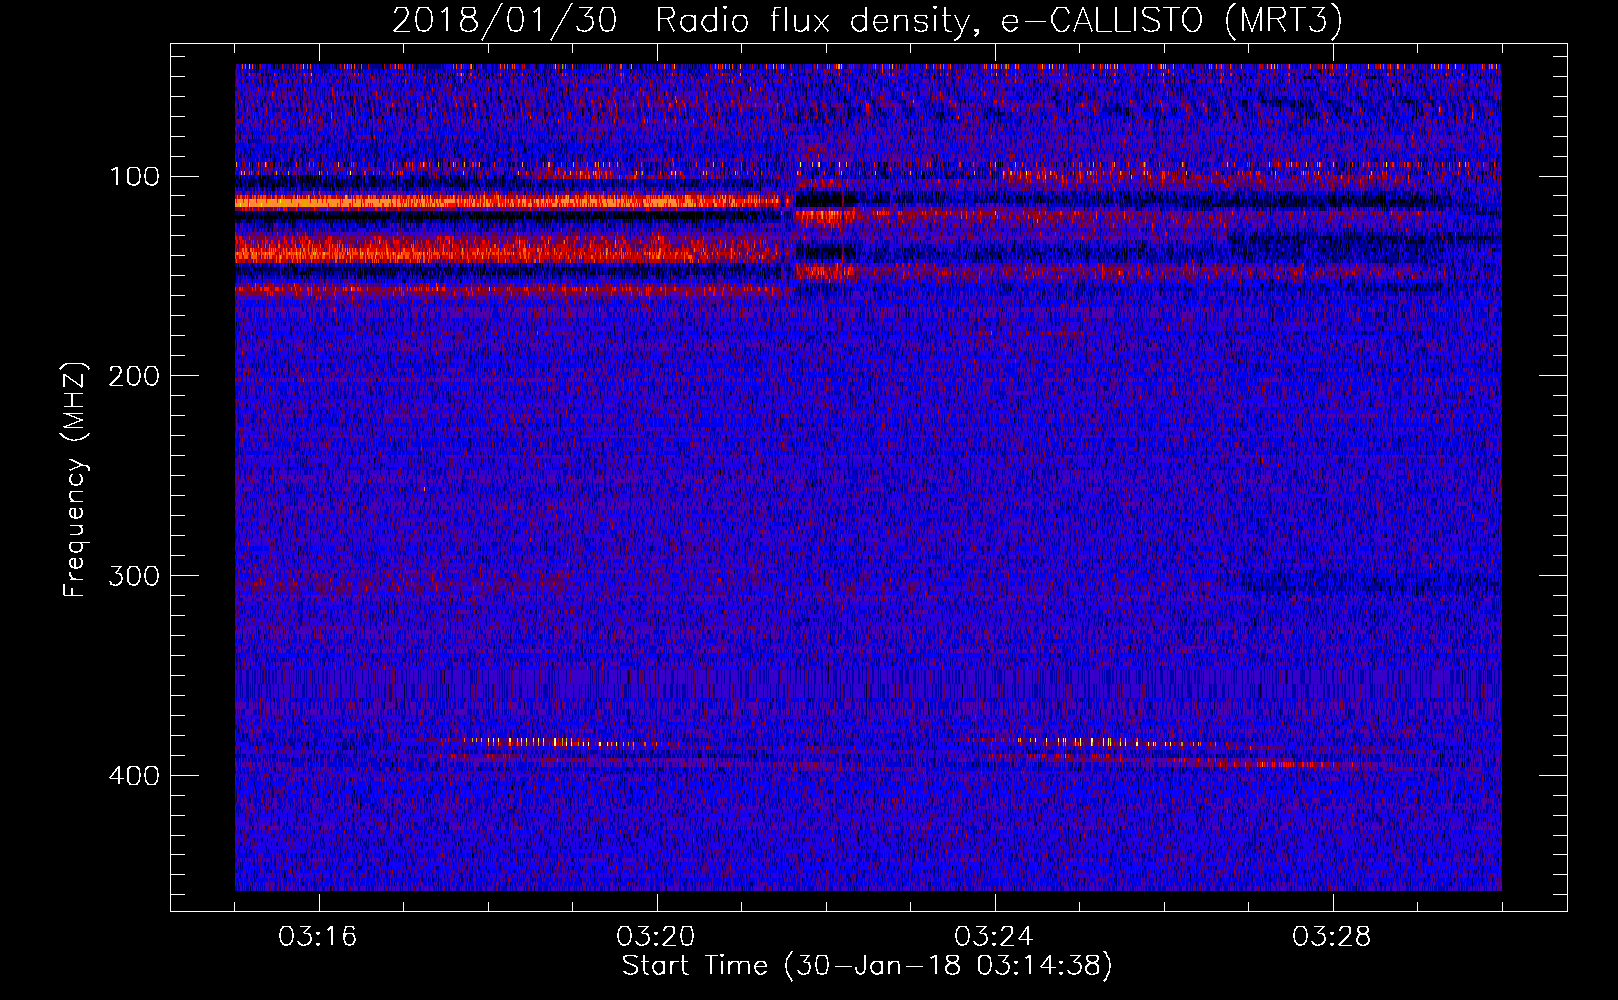1618x1000 pixels.
Task: Click the 03:24 time tick label
Action: tap(994, 936)
